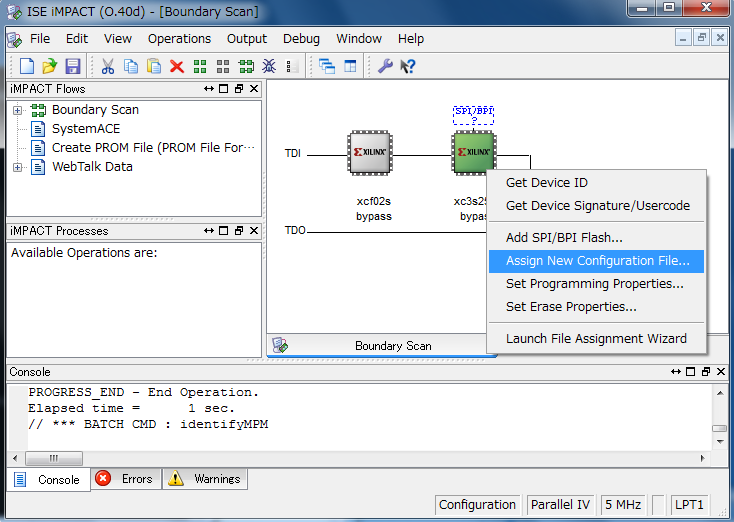Close the iMPACT Flows panel

[x=254, y=88]
